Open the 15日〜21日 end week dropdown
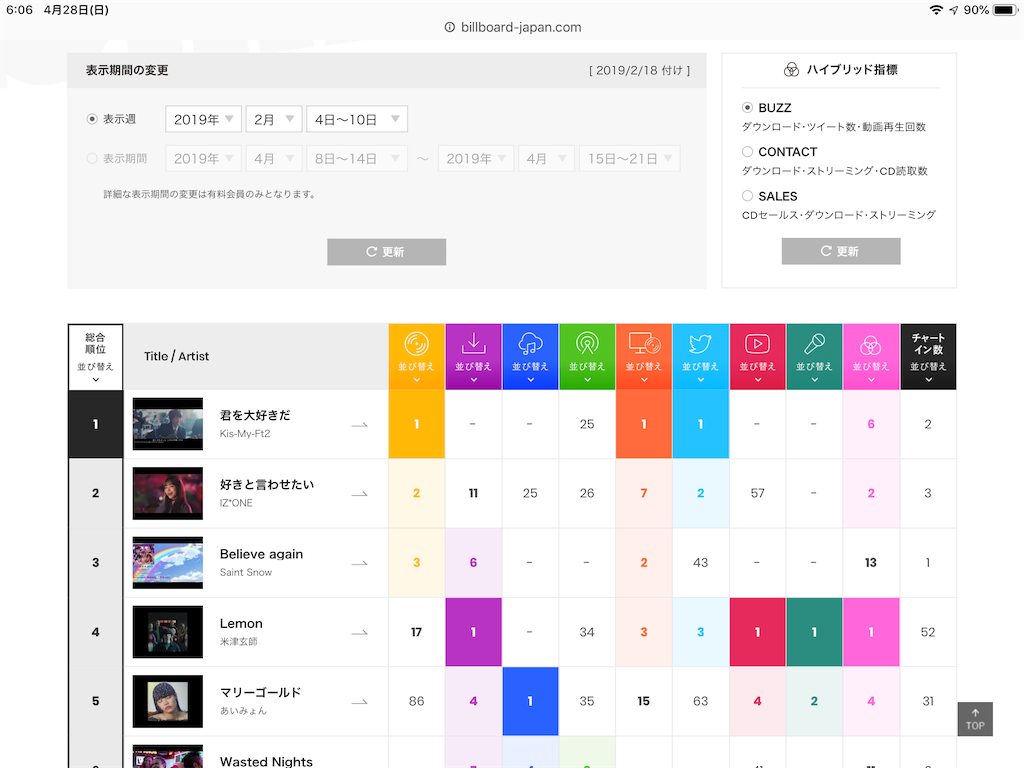 coord(630,158)
